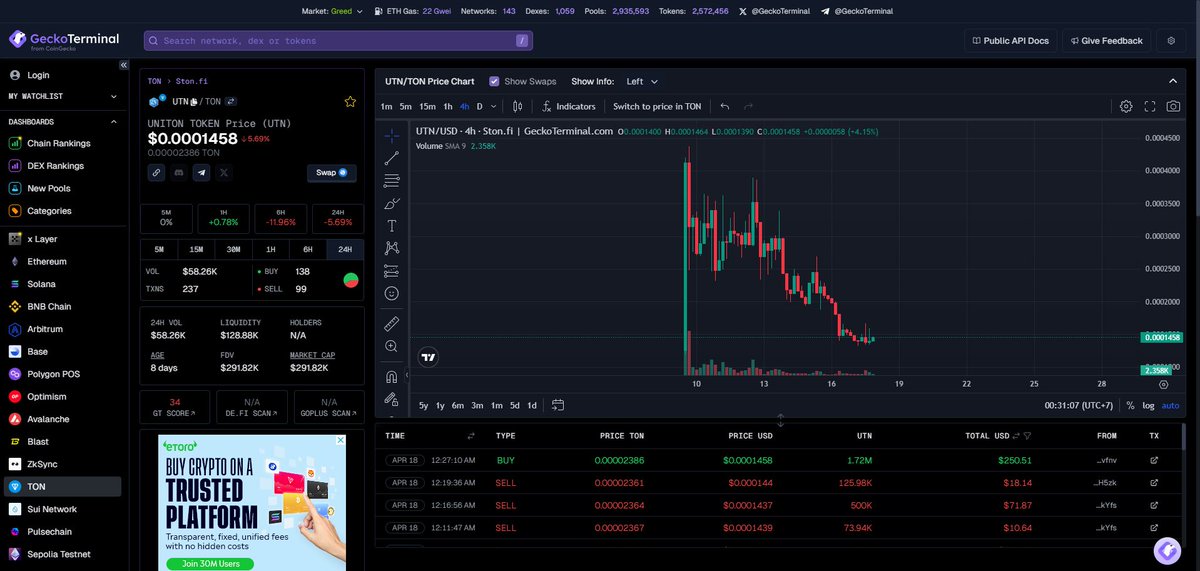The image size is (1200, 571).
Task: Open the token Discord link
Action: (179, 172)
